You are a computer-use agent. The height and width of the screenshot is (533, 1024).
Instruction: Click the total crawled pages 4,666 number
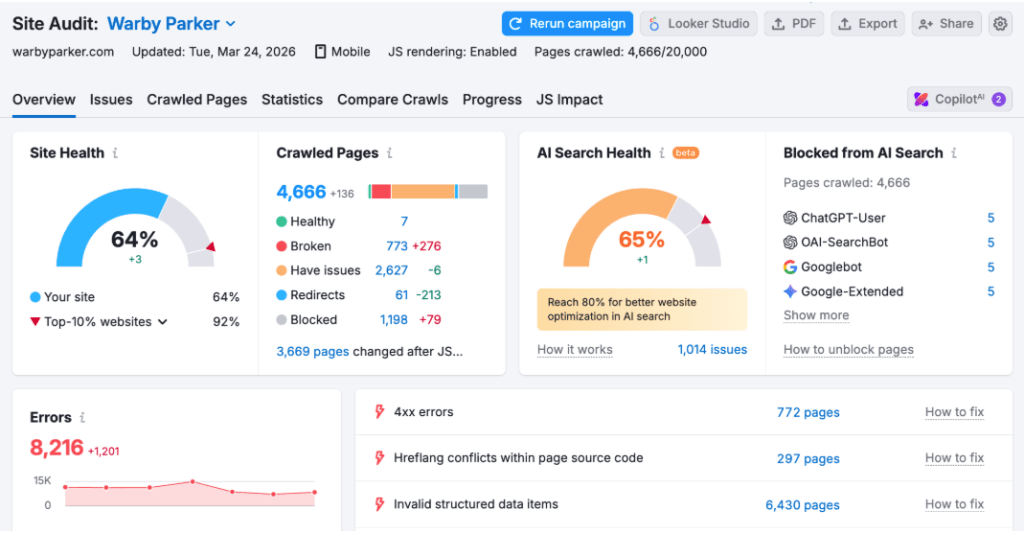point(301,191)
